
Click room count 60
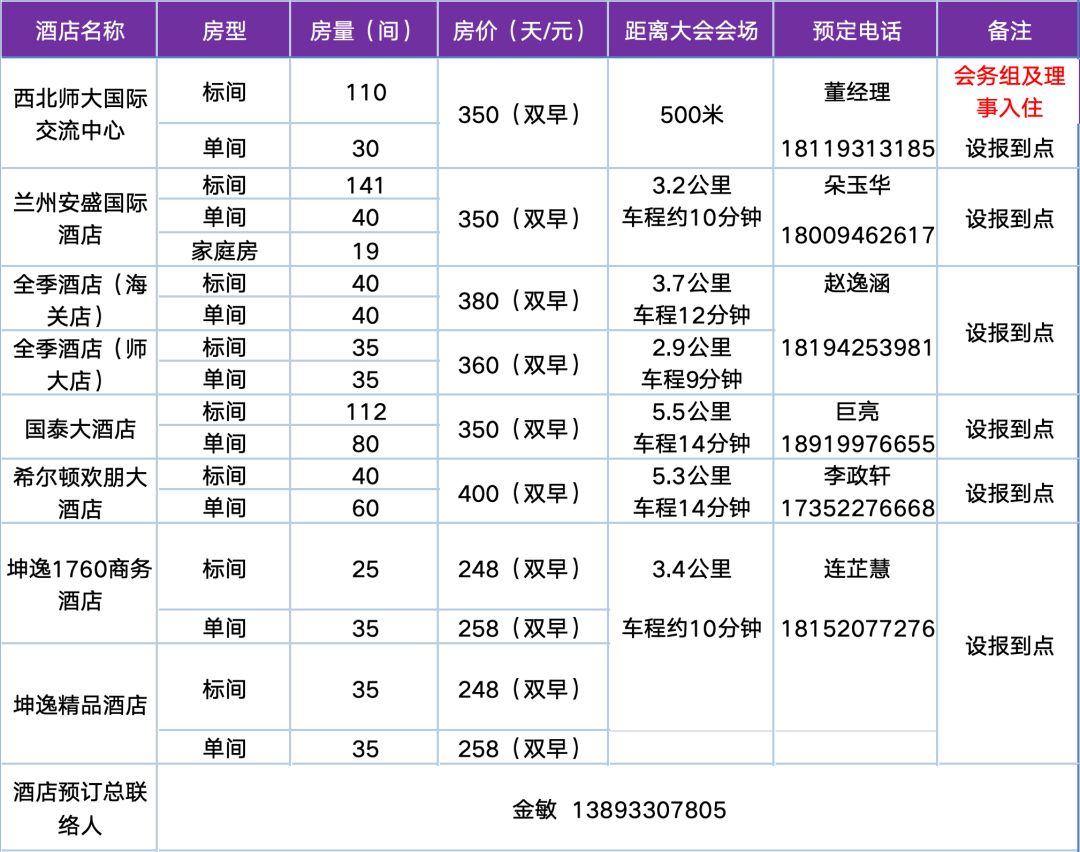[365, 508]
